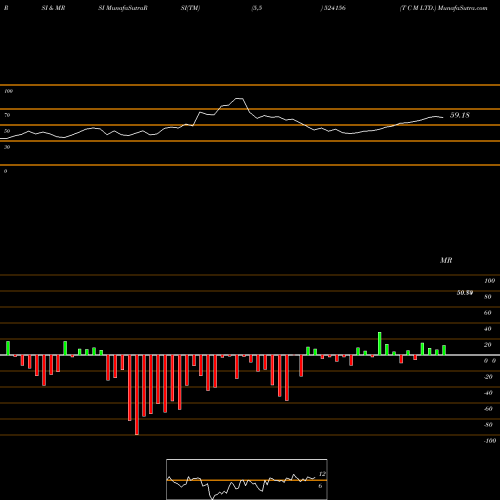Click the RSI axis label 30
500x500 pixels.
pos(7,147)
